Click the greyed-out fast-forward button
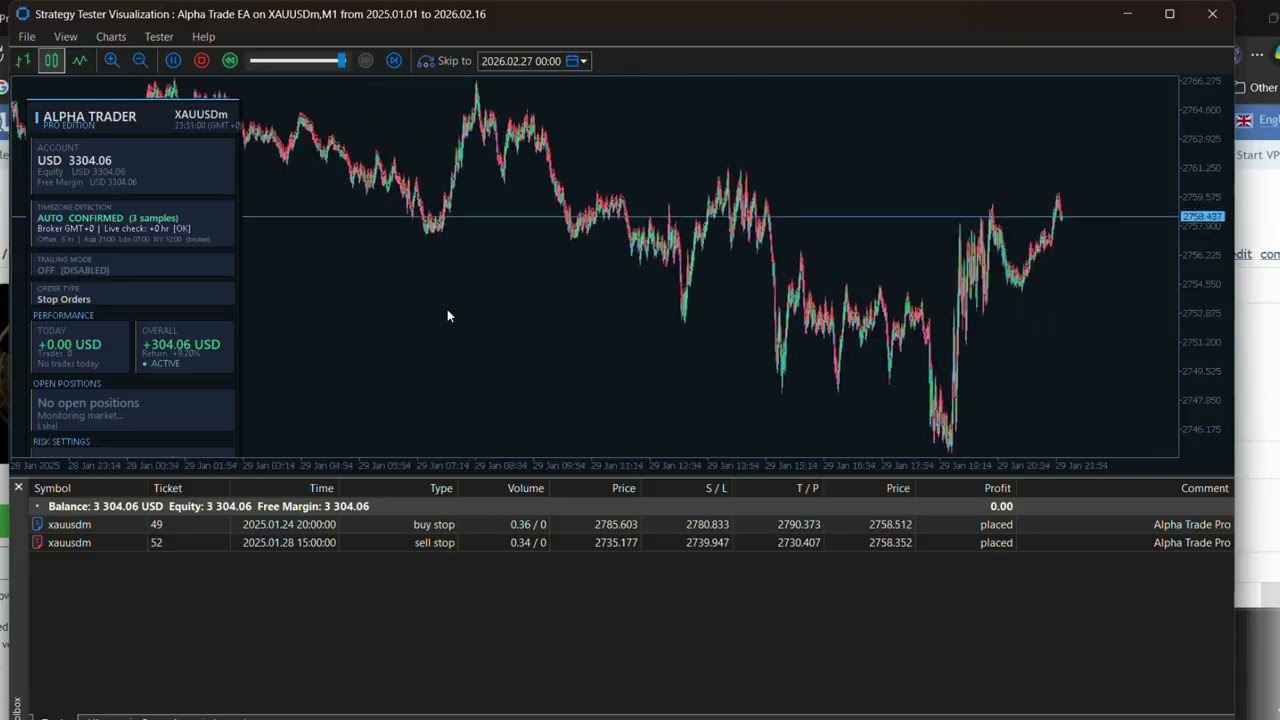Screen dimensions: 1280x720 366,61
